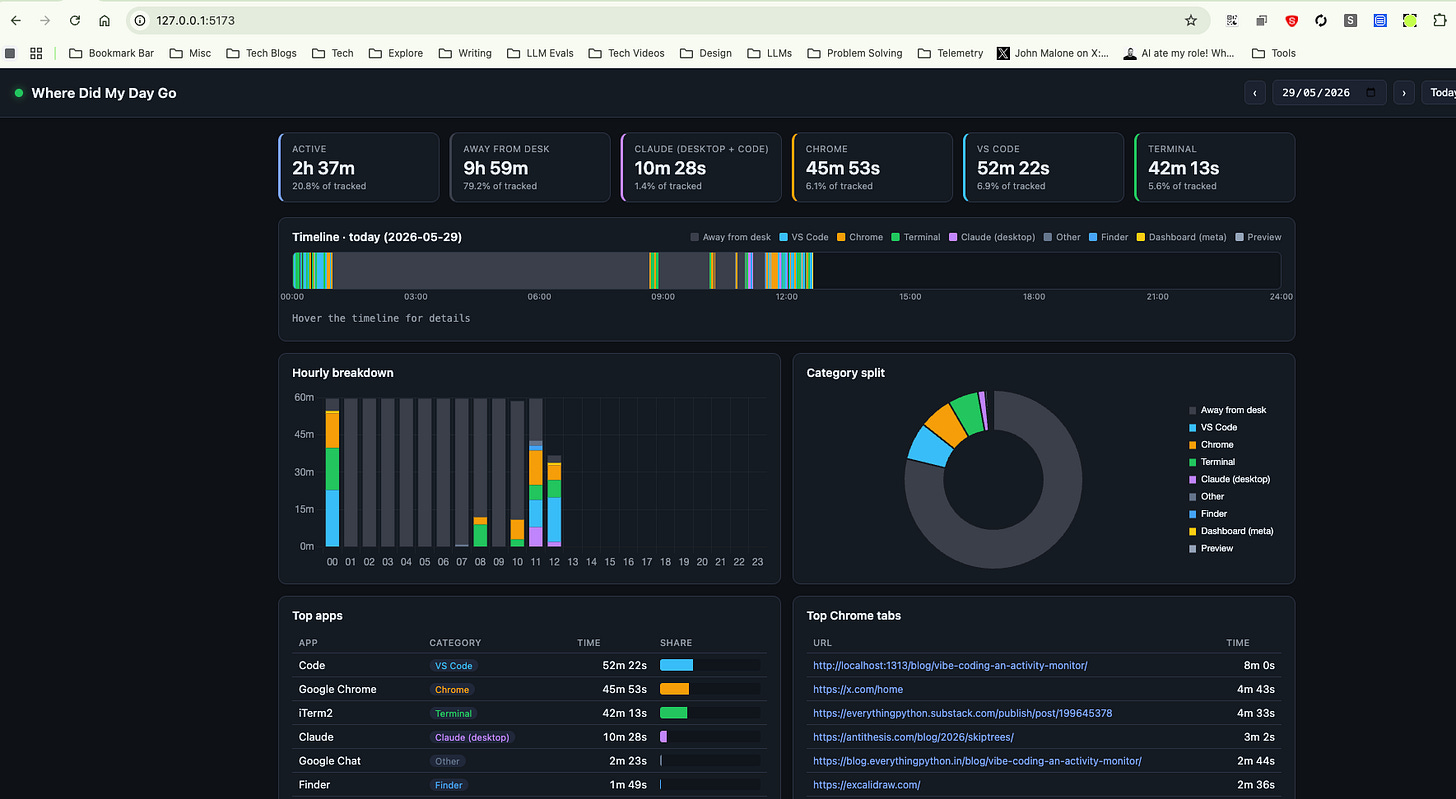Jump to Today with the Today button
This screenshot has width=1456, height=799.
pos(1439,93)
